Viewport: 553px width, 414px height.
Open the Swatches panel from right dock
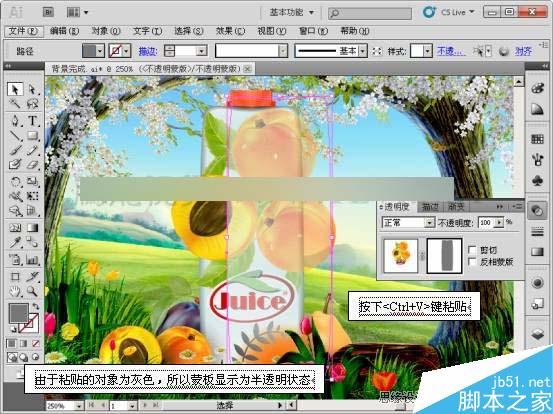pos(537,139)
